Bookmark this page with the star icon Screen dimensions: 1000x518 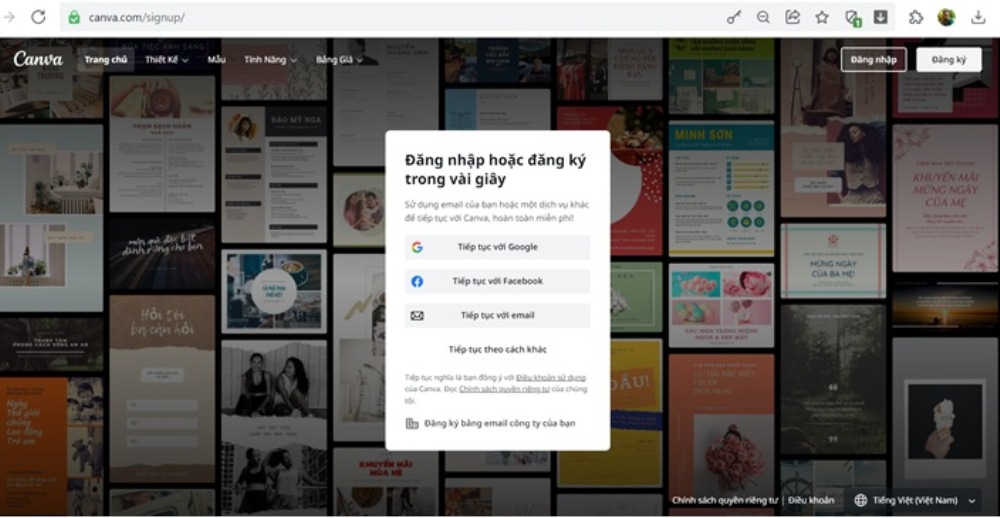click(821, 18)
